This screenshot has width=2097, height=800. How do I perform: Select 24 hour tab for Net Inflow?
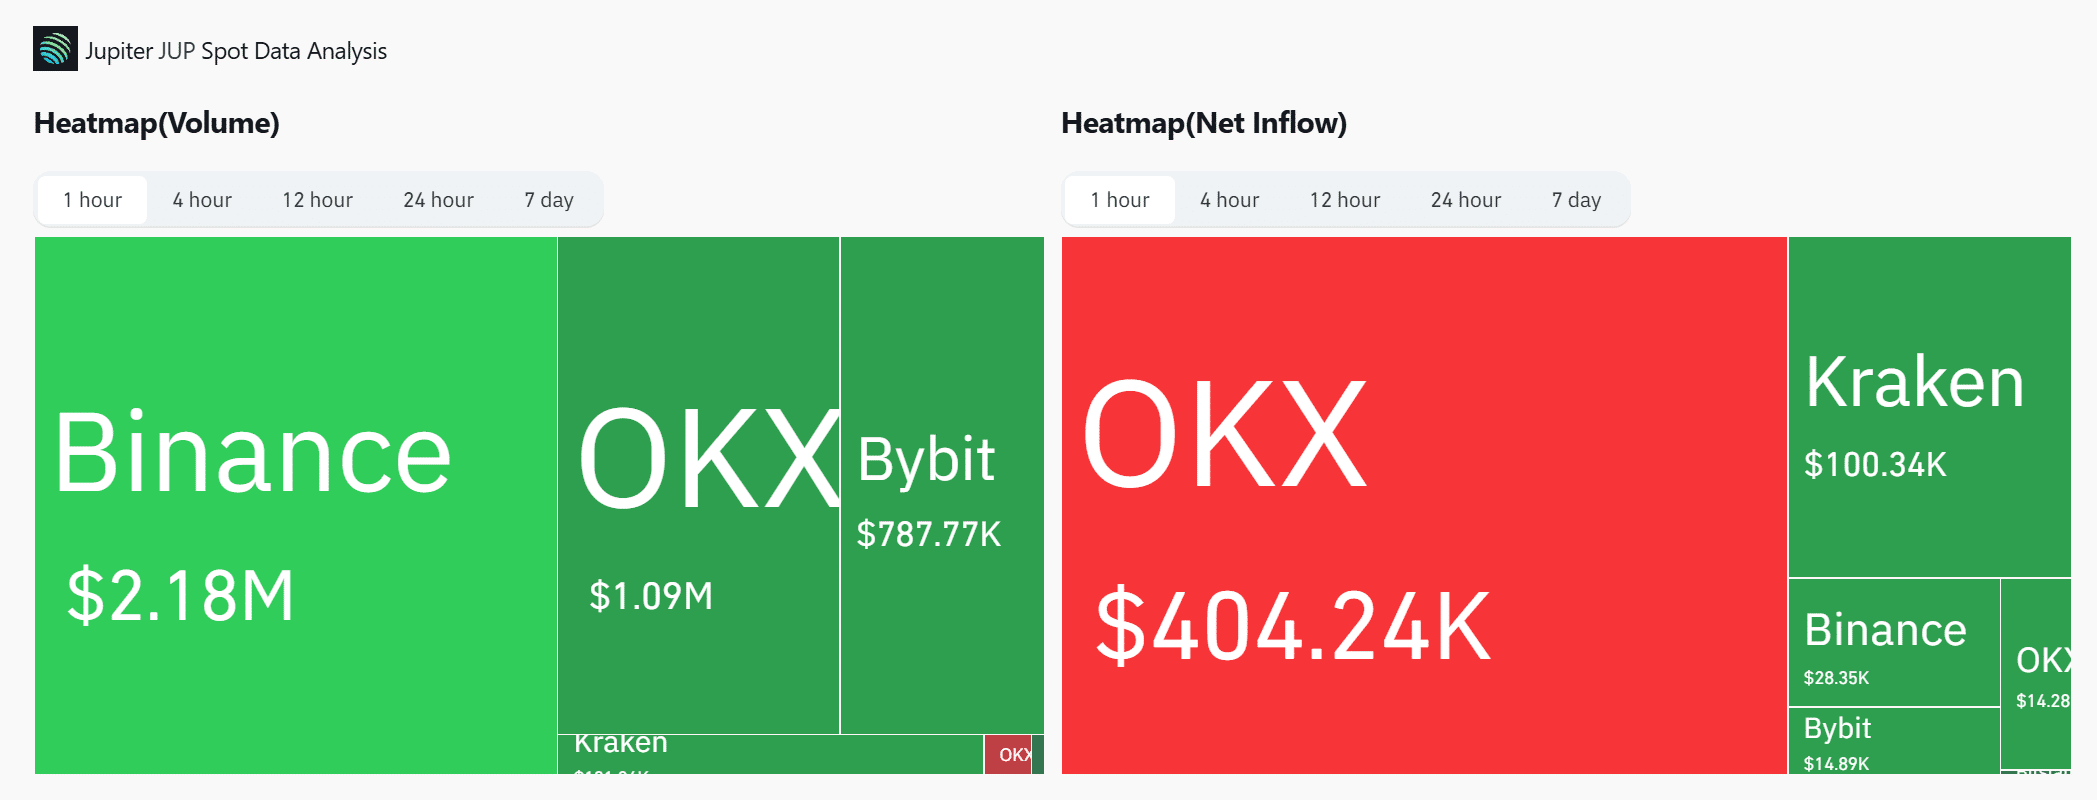pyautogui.click(x=1466, y=200)
